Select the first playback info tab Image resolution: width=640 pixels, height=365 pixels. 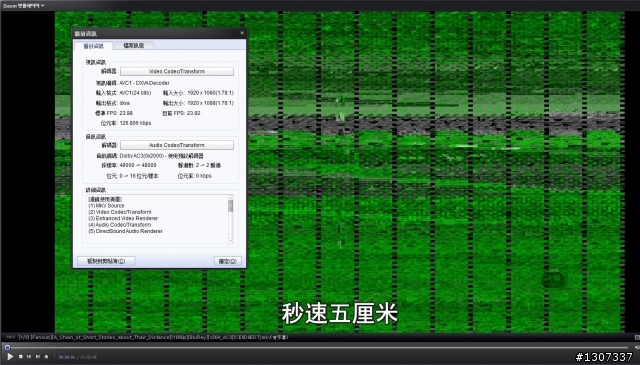pyautogui.click(x=93, y=46)
